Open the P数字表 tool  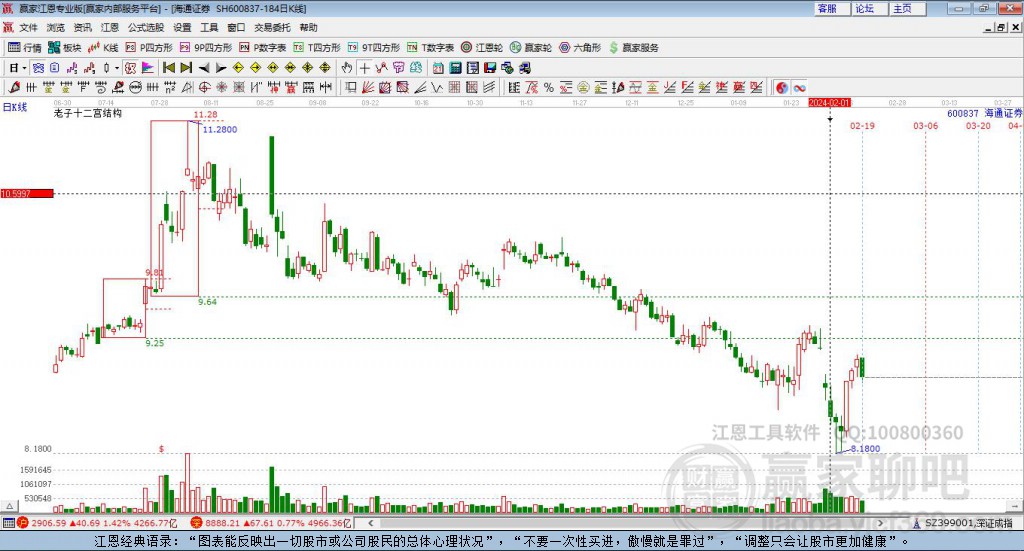tap(263, 48)
